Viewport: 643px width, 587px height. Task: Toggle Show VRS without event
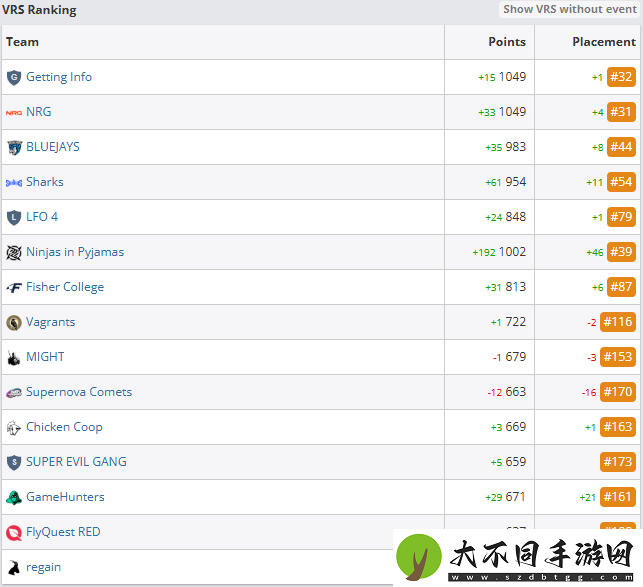coord(570,9)
